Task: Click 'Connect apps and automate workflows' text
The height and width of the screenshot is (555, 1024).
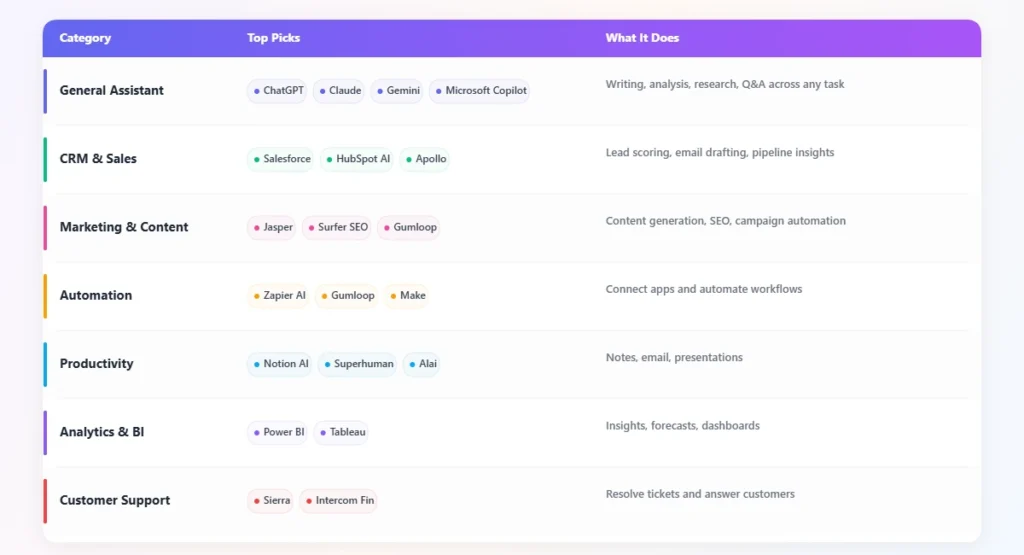Action: click(x=703, y=289)
